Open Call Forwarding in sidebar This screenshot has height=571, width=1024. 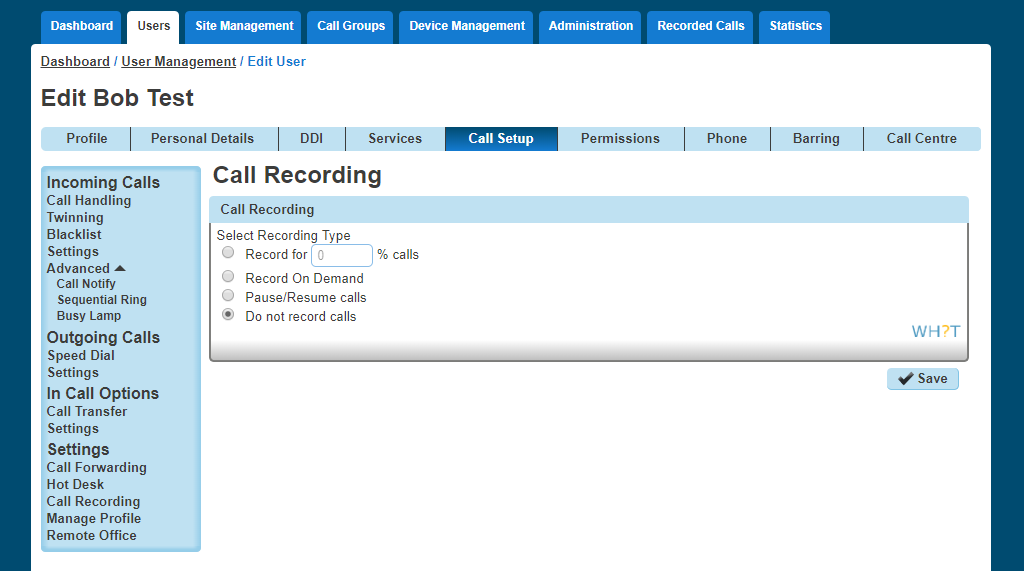pyautogui.click(x=97, y=468)
